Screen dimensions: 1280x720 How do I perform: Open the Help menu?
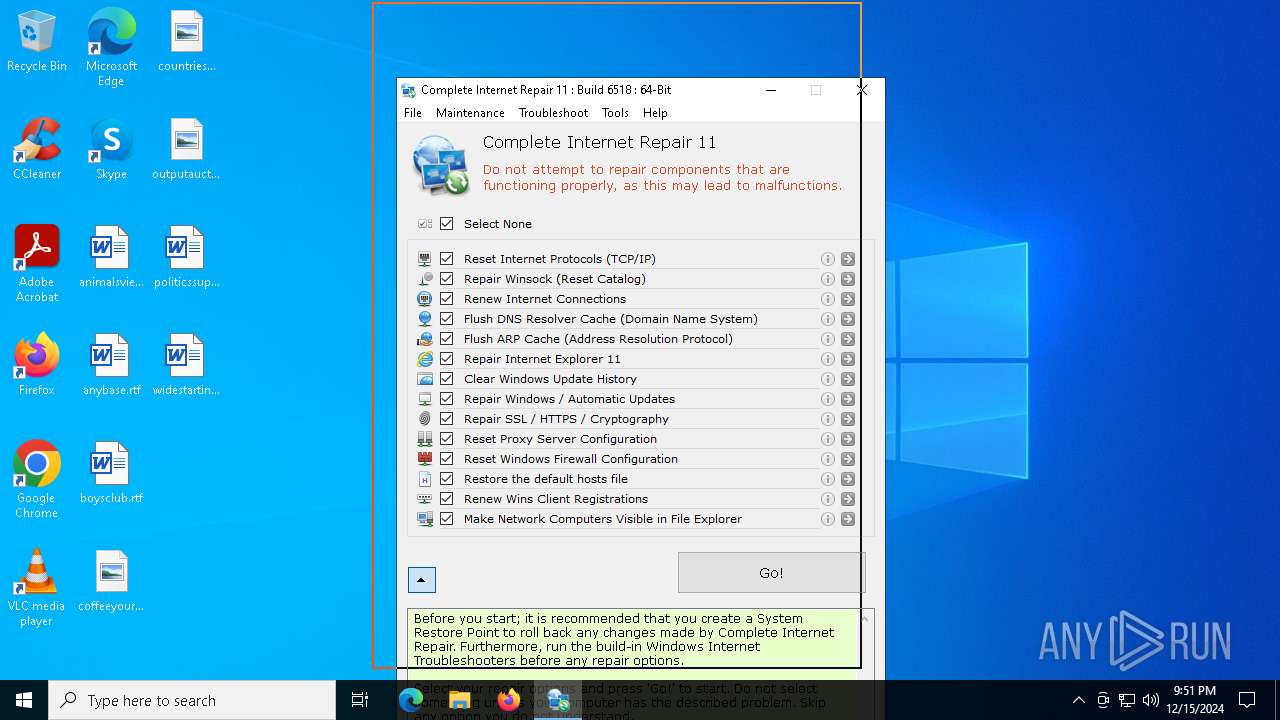(655, 113)
